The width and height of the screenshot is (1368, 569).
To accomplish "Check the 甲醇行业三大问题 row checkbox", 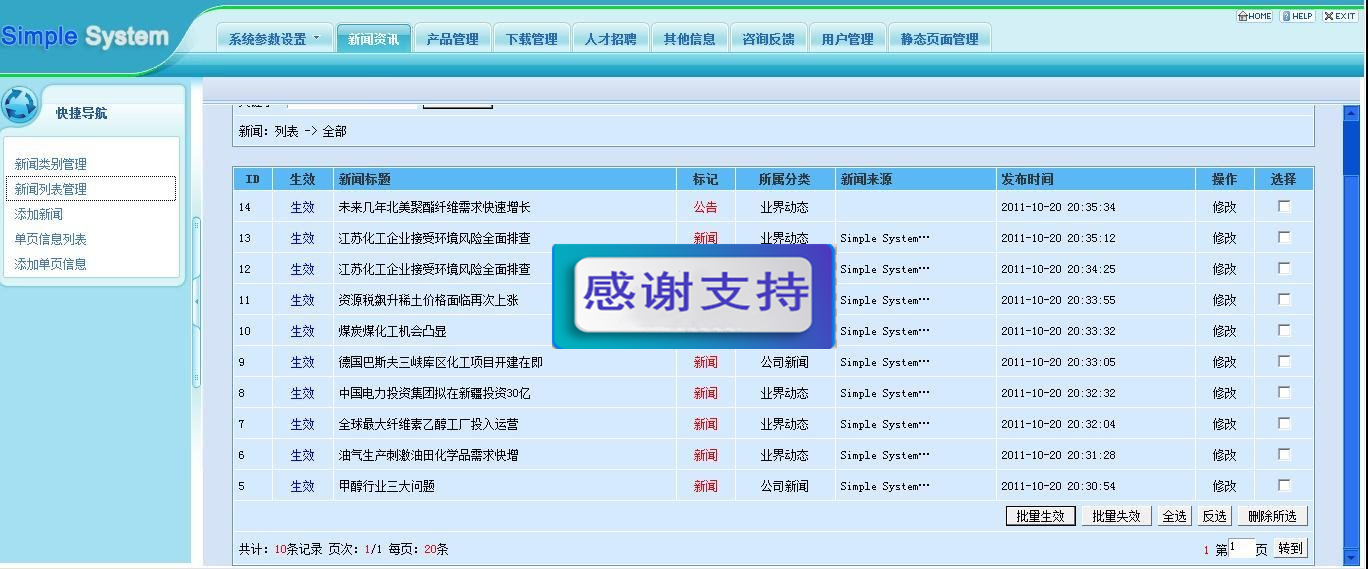I will [1284, 485].
